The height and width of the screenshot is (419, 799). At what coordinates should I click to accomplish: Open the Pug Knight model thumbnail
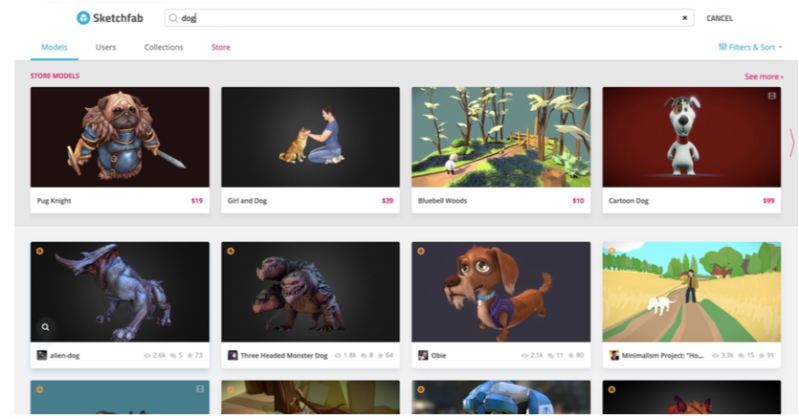(120, 137)
